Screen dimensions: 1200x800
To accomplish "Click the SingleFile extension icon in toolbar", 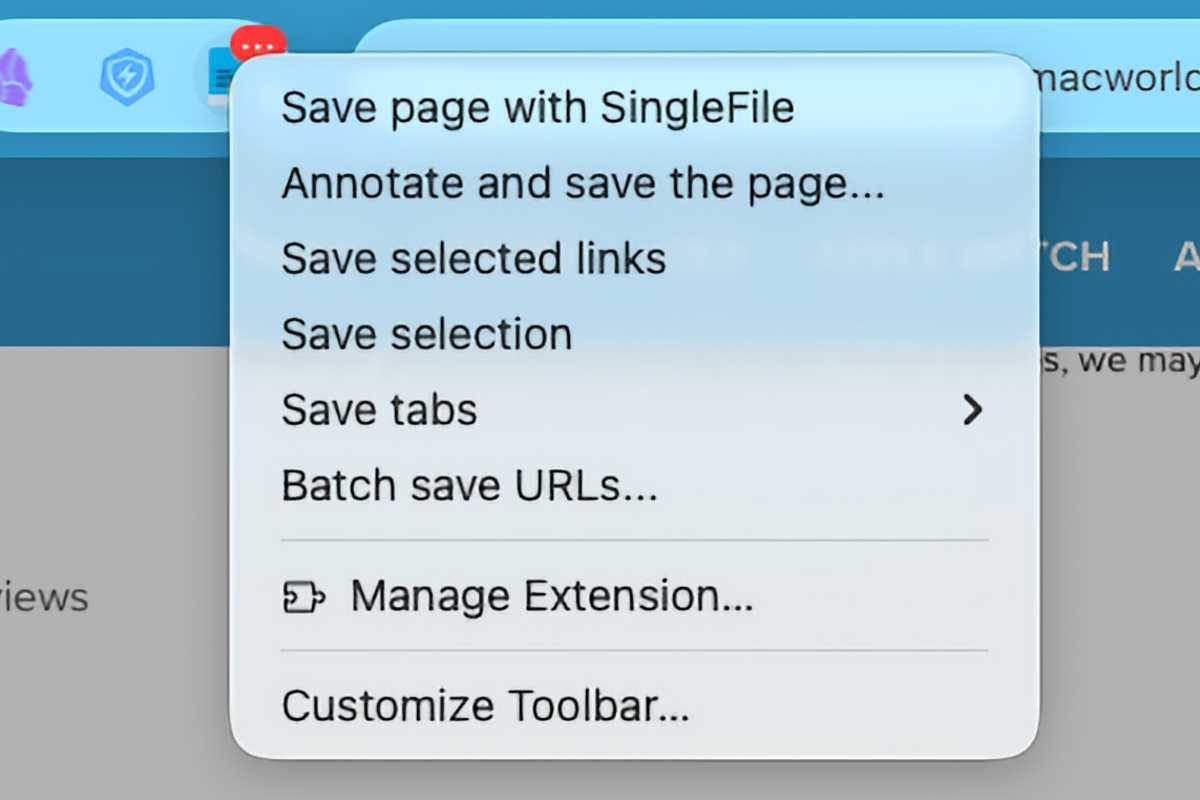I will coord(218,78).
